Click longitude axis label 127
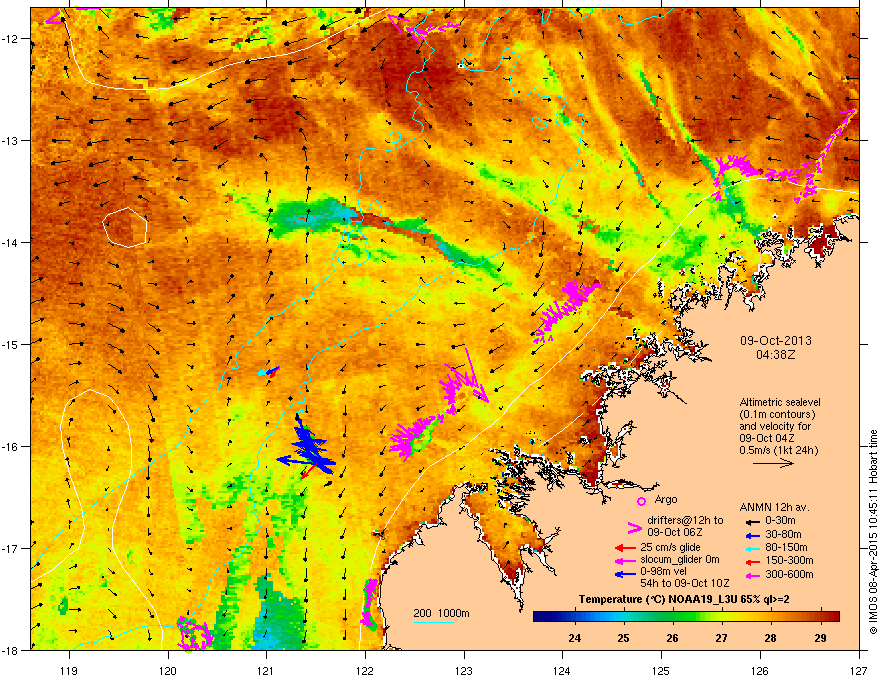The height and width of the screenshot is (680, 880). 859,670
